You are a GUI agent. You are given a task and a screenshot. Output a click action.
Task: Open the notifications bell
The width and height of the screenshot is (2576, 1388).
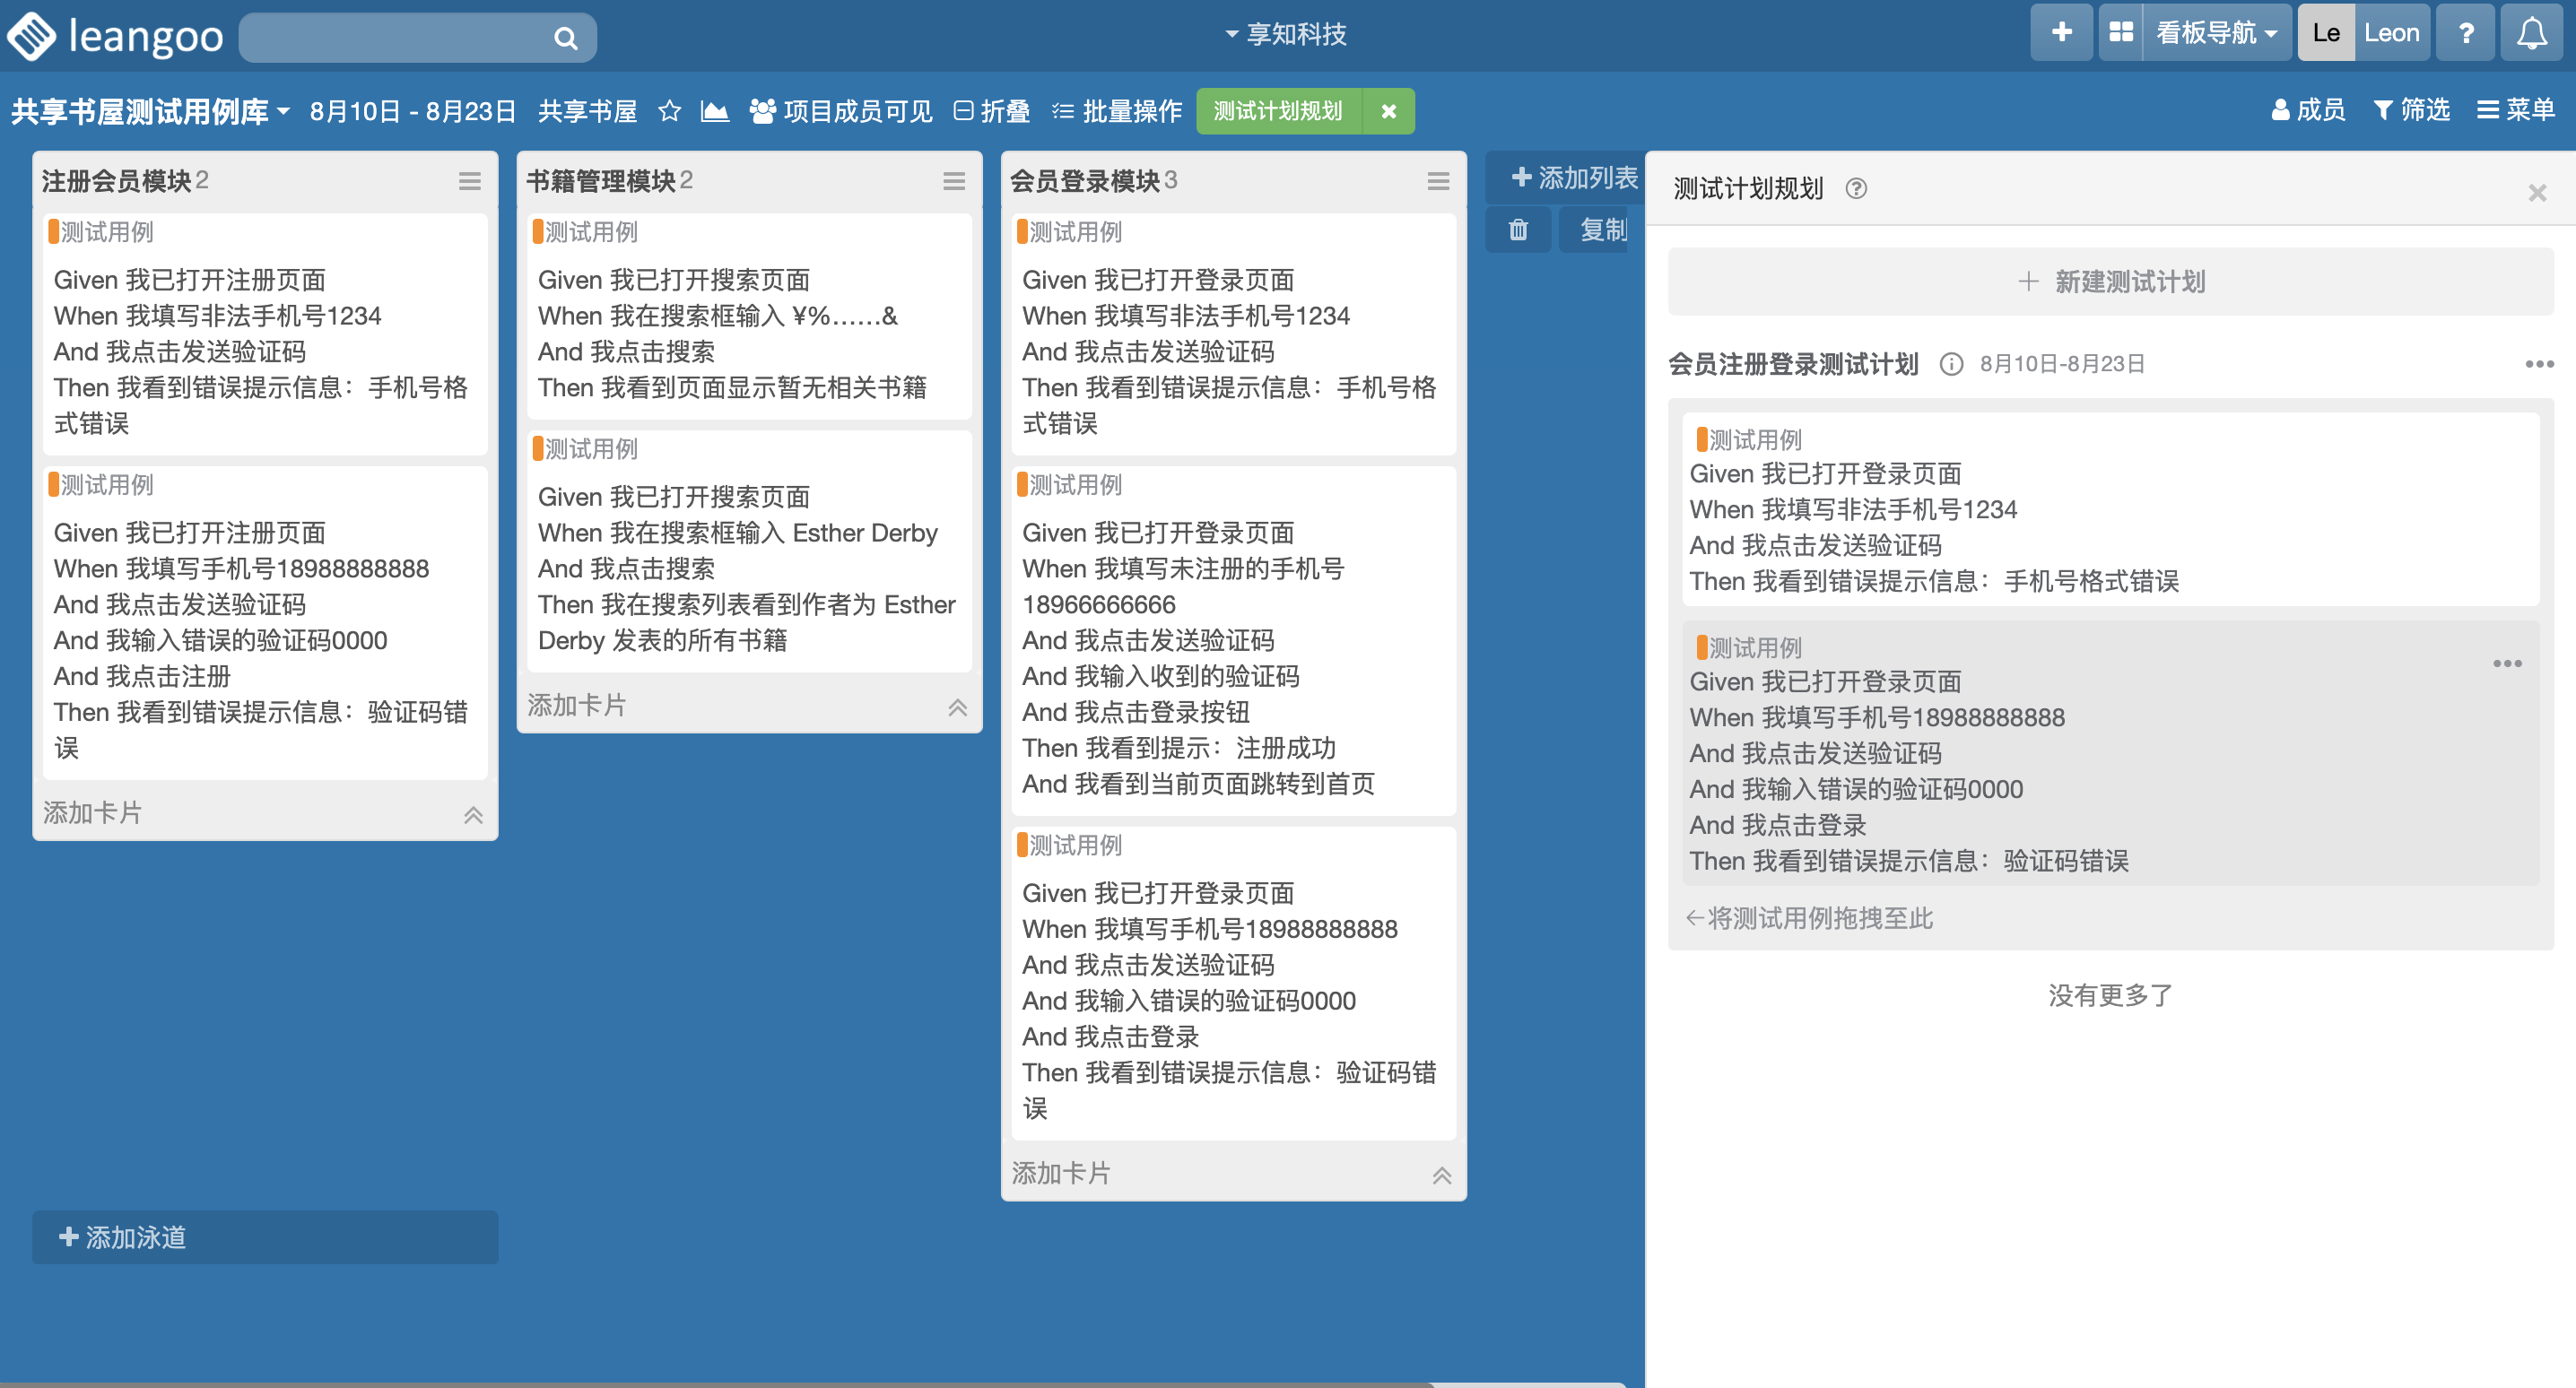click(x=2531, y=33)
